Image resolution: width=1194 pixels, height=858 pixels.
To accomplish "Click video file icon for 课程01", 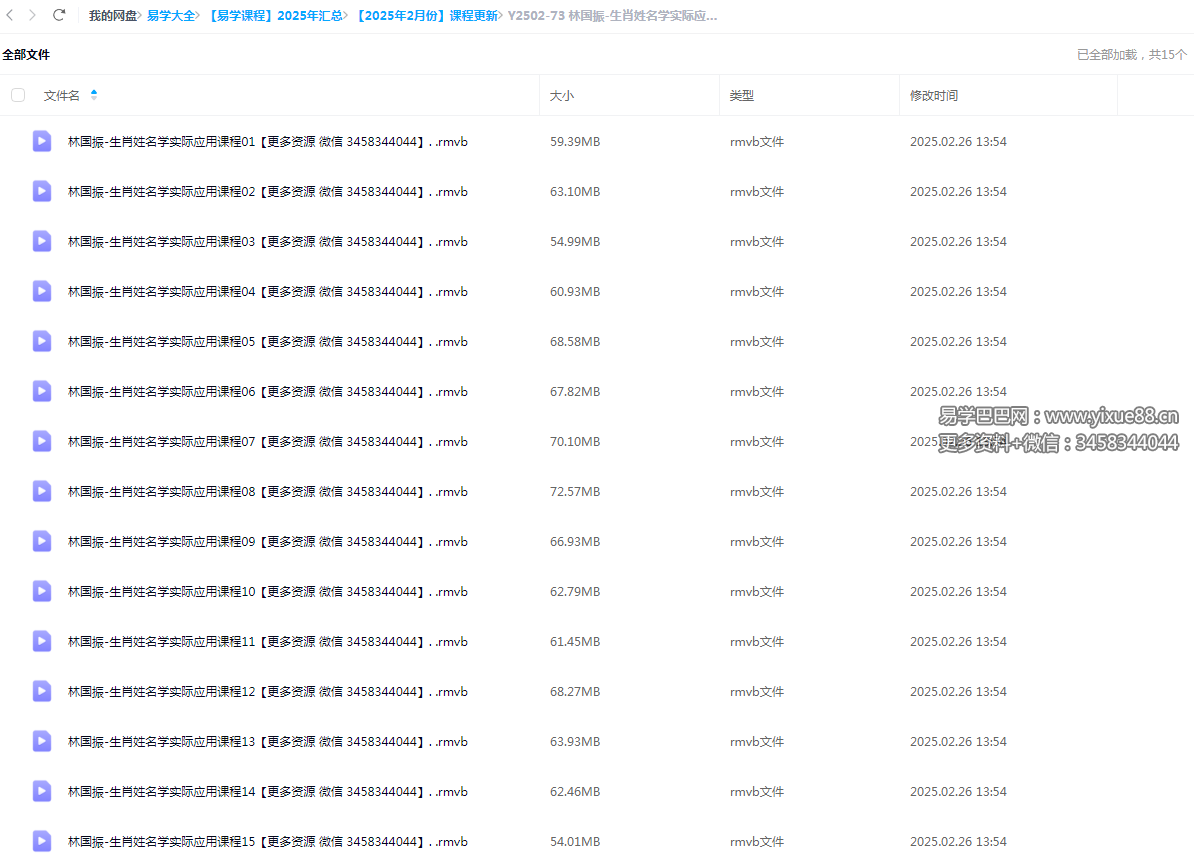I will 42,141.
